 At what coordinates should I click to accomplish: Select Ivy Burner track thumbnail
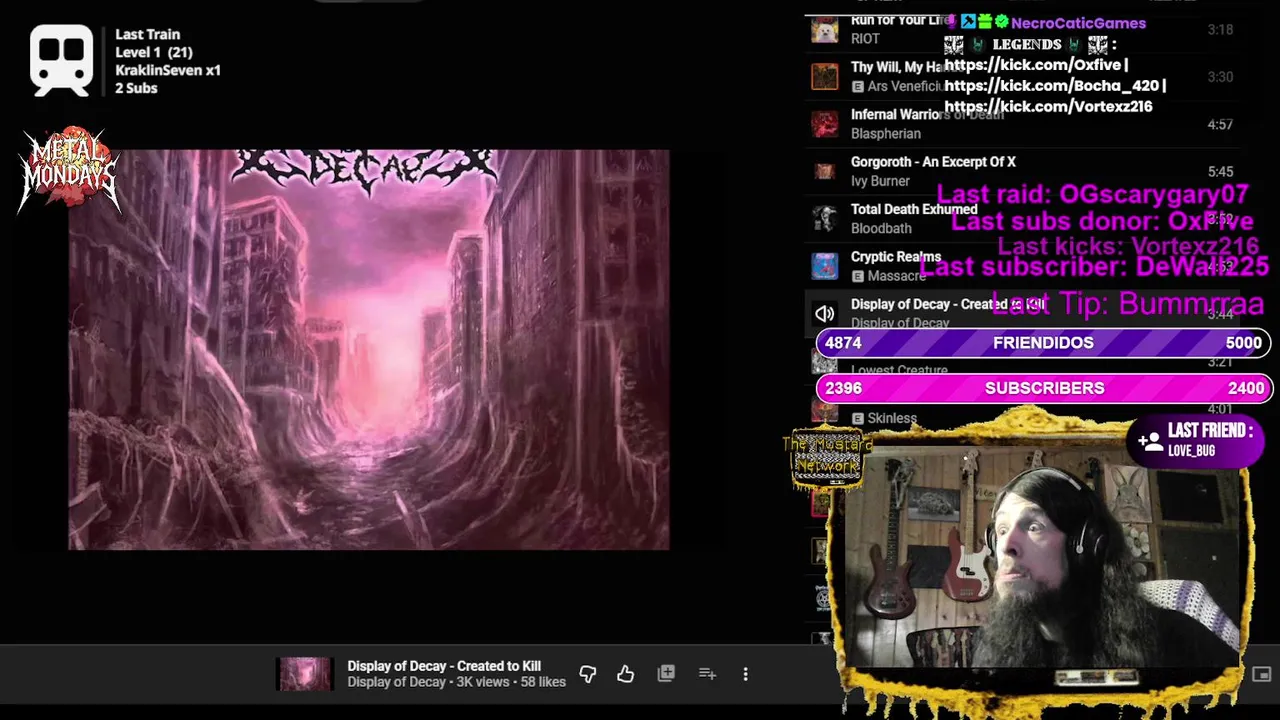(x=824, y=171)
